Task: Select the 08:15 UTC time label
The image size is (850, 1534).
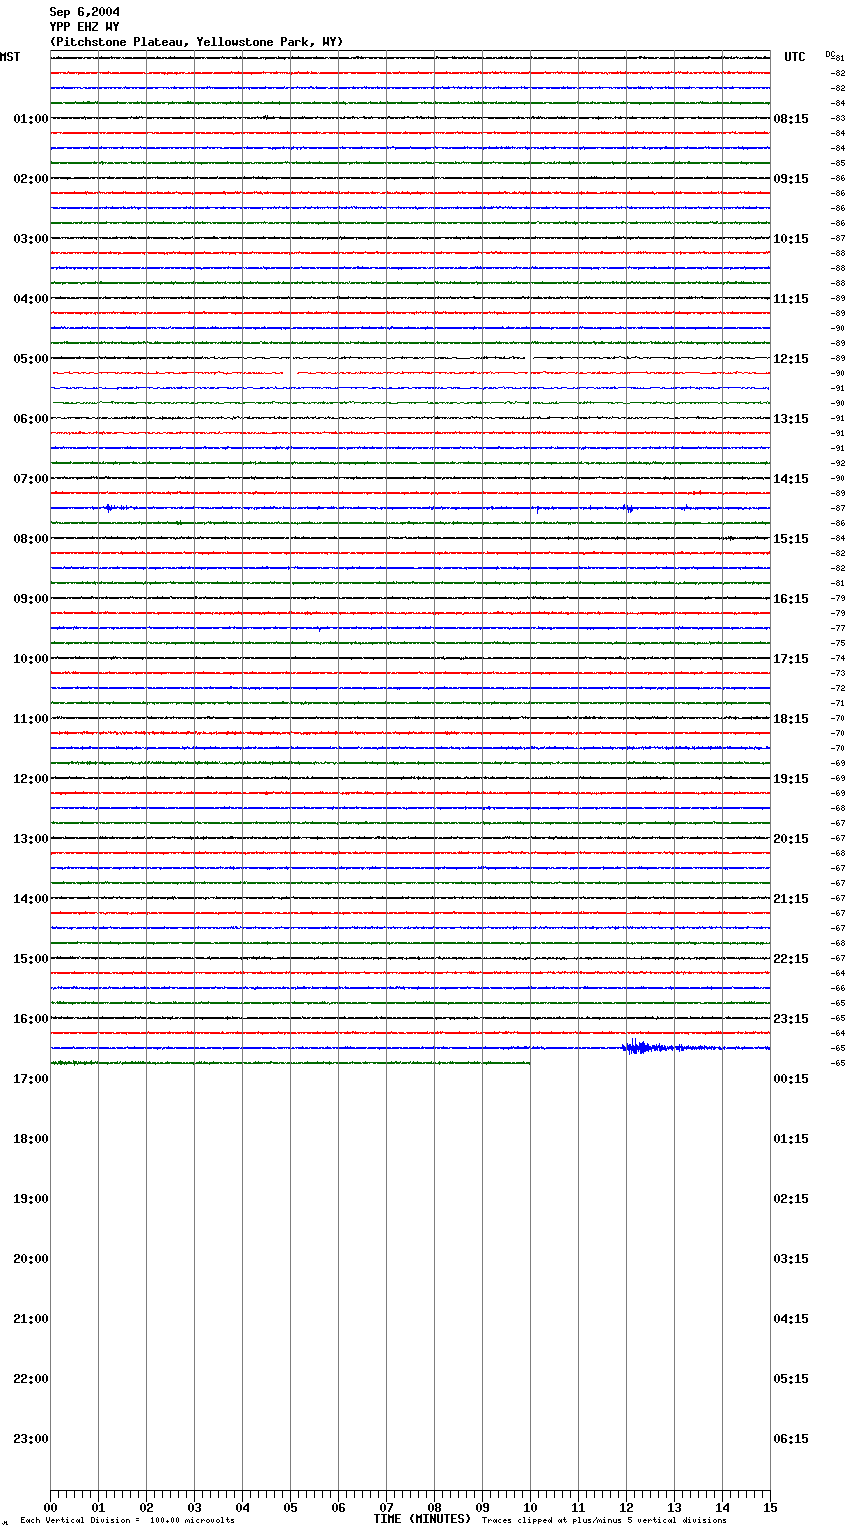Action: tap(791, 119)
